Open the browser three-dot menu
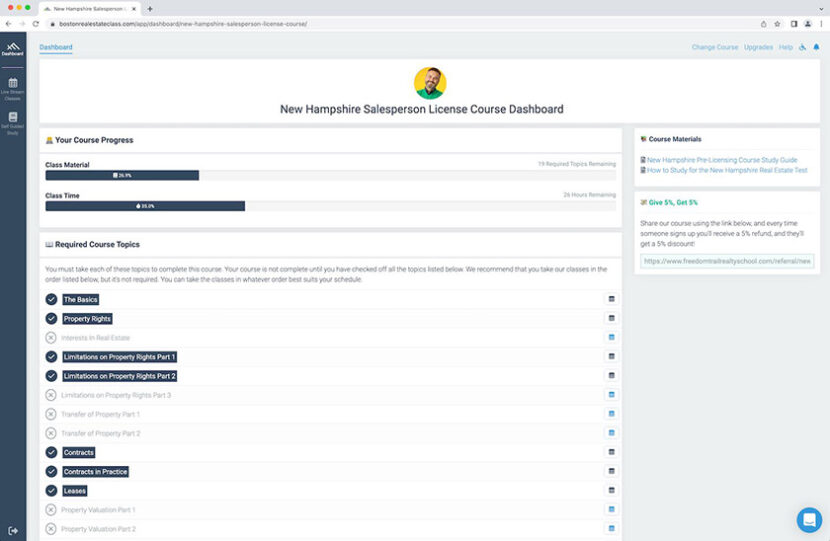This screenshot has width=830, height=541. (x=821, y=23)
